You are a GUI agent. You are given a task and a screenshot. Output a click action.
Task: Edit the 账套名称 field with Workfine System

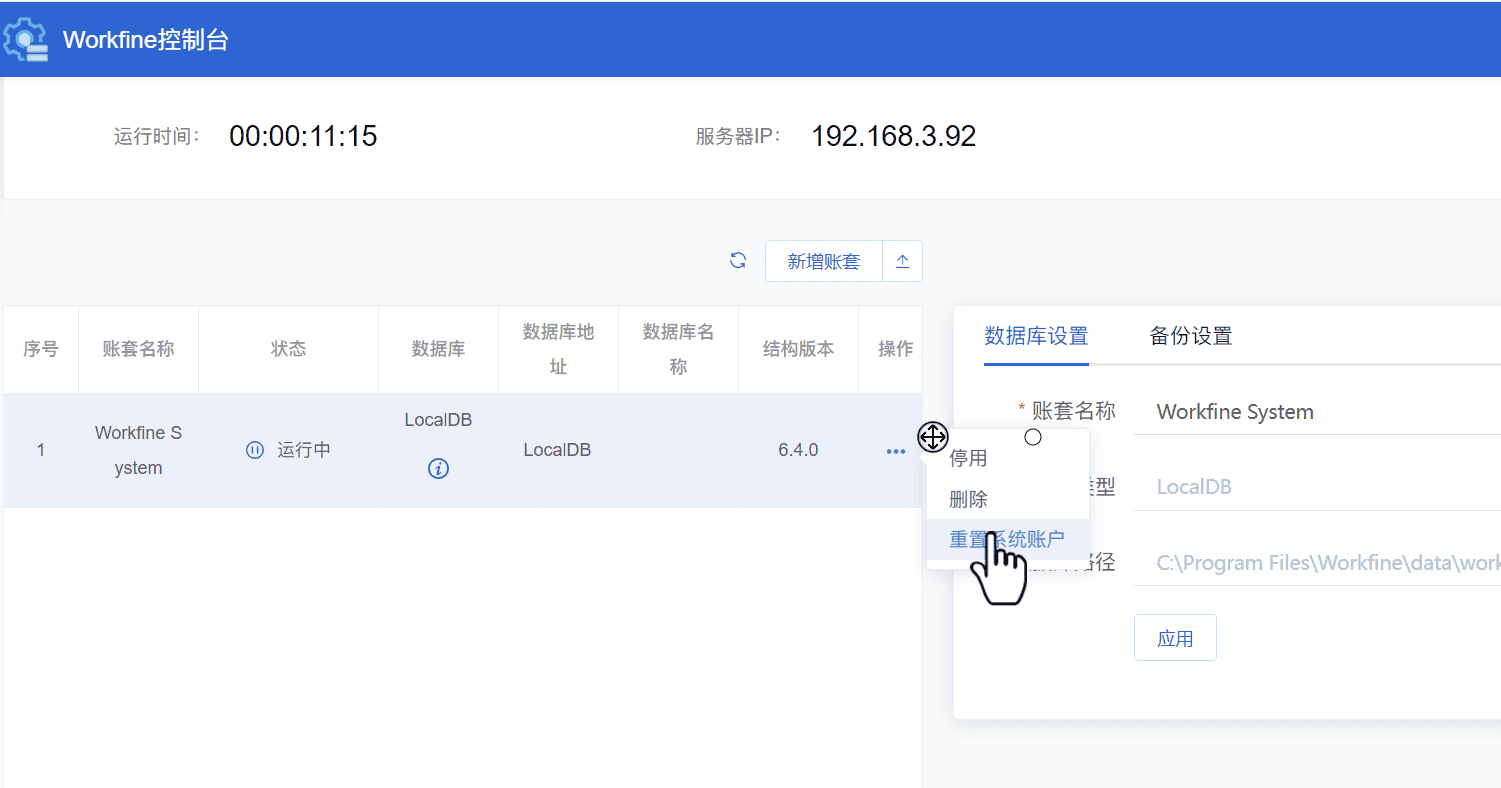tap(1317, 412)
